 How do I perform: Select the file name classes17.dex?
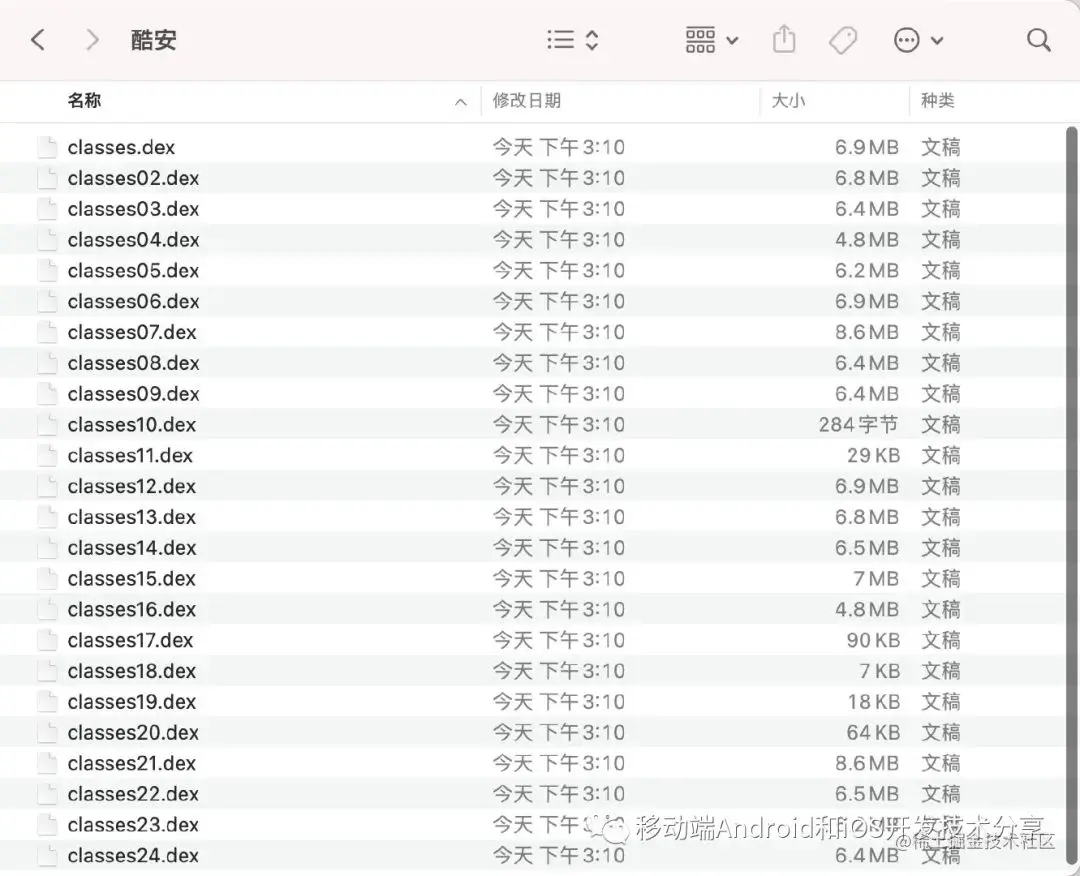(131, 640)
